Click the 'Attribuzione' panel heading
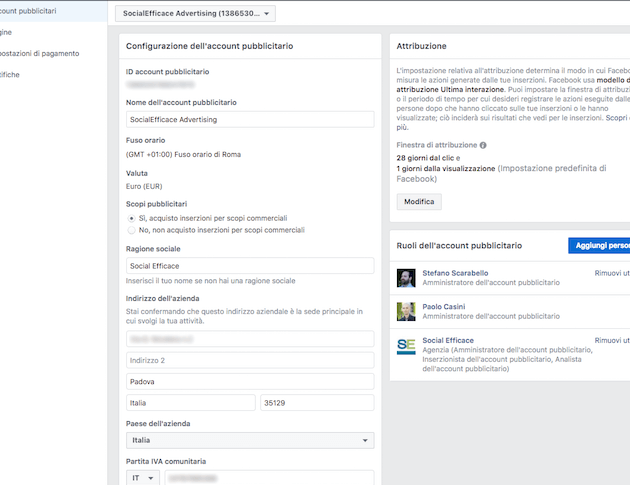Screen dimensions: 630x485 tap(421, 46)
